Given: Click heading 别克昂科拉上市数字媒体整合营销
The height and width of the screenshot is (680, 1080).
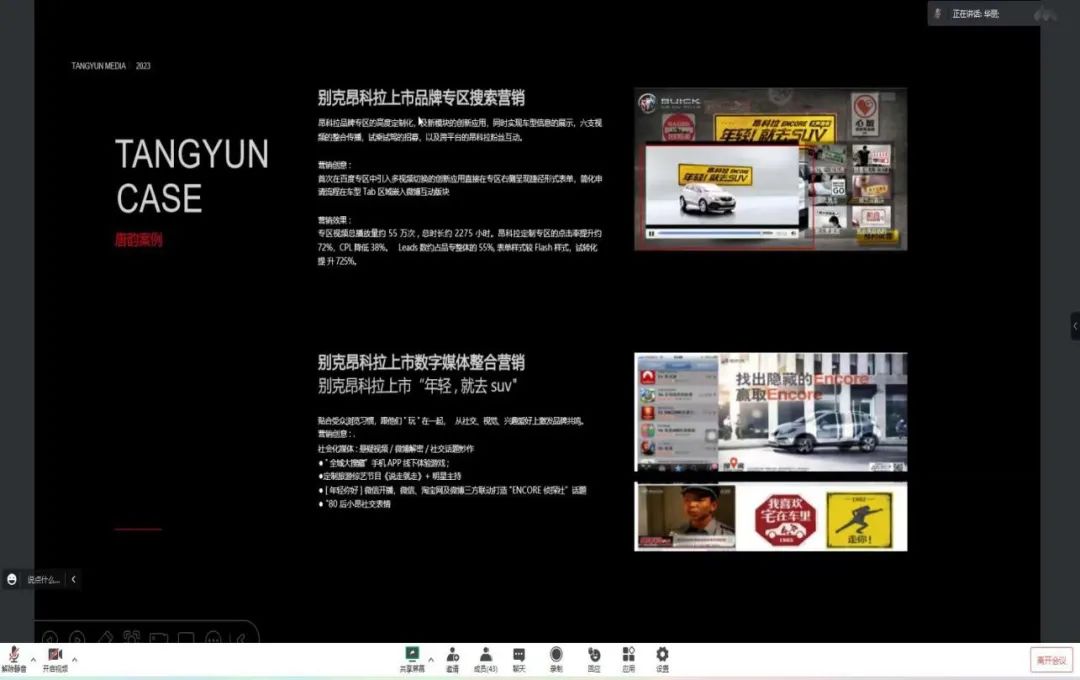Looking at the screenshot, I should pyautogui.click(x=421, y=362).
